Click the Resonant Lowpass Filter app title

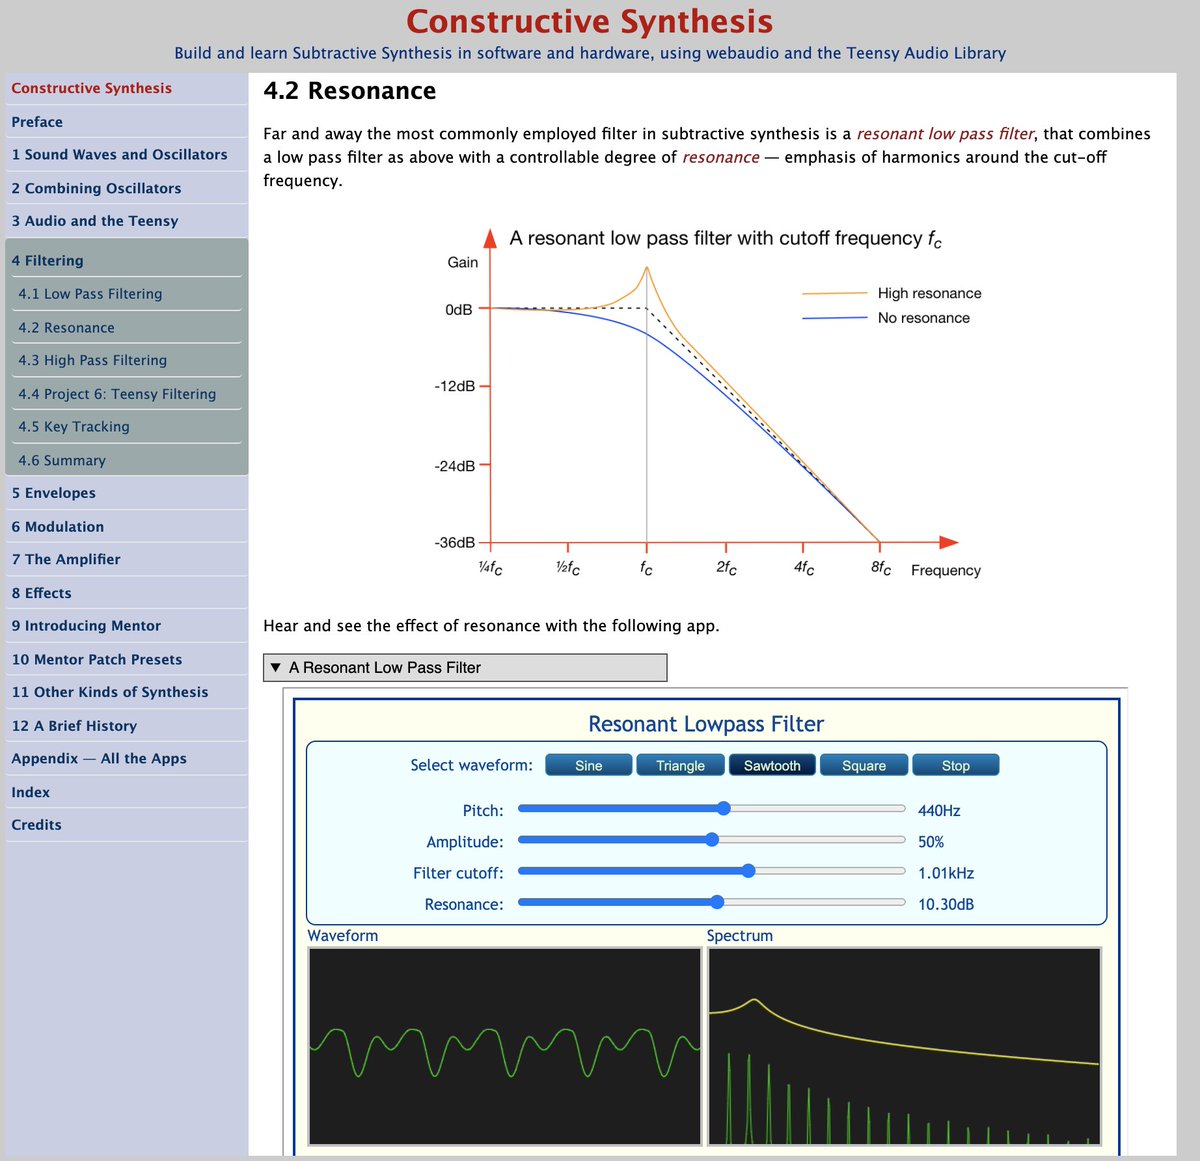pyautogui.click(x=706, y=724)
